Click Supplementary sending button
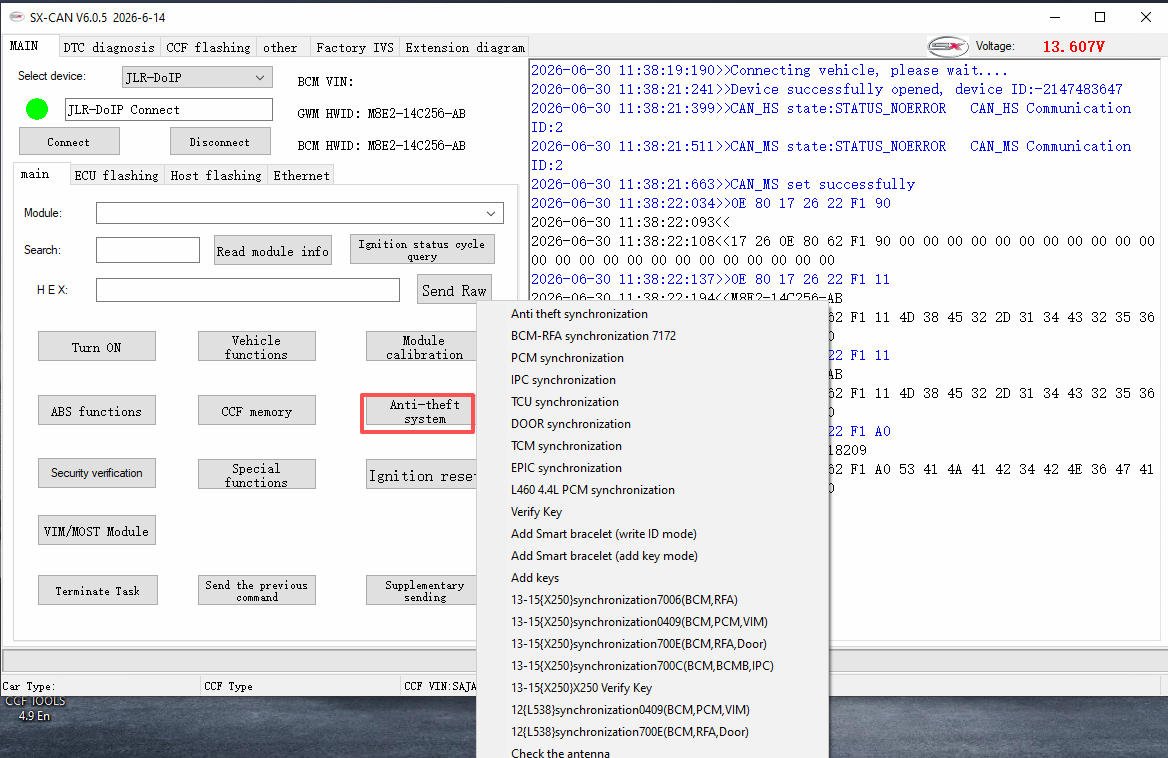 pos(421,590)
